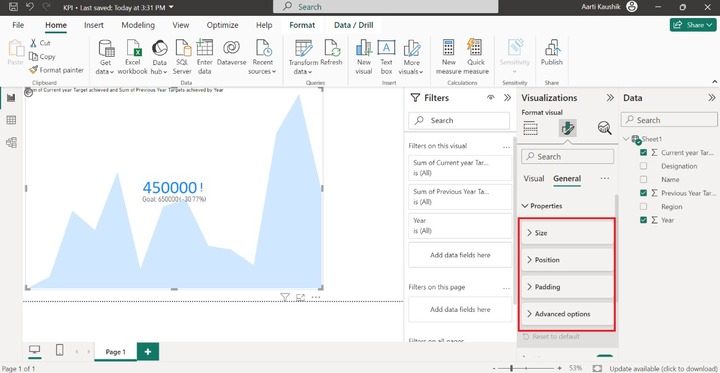Image resolution: width=720 pixels, height=373 pixels.
Task: Search fields in Data pane
Action: (x=669, y=120)
